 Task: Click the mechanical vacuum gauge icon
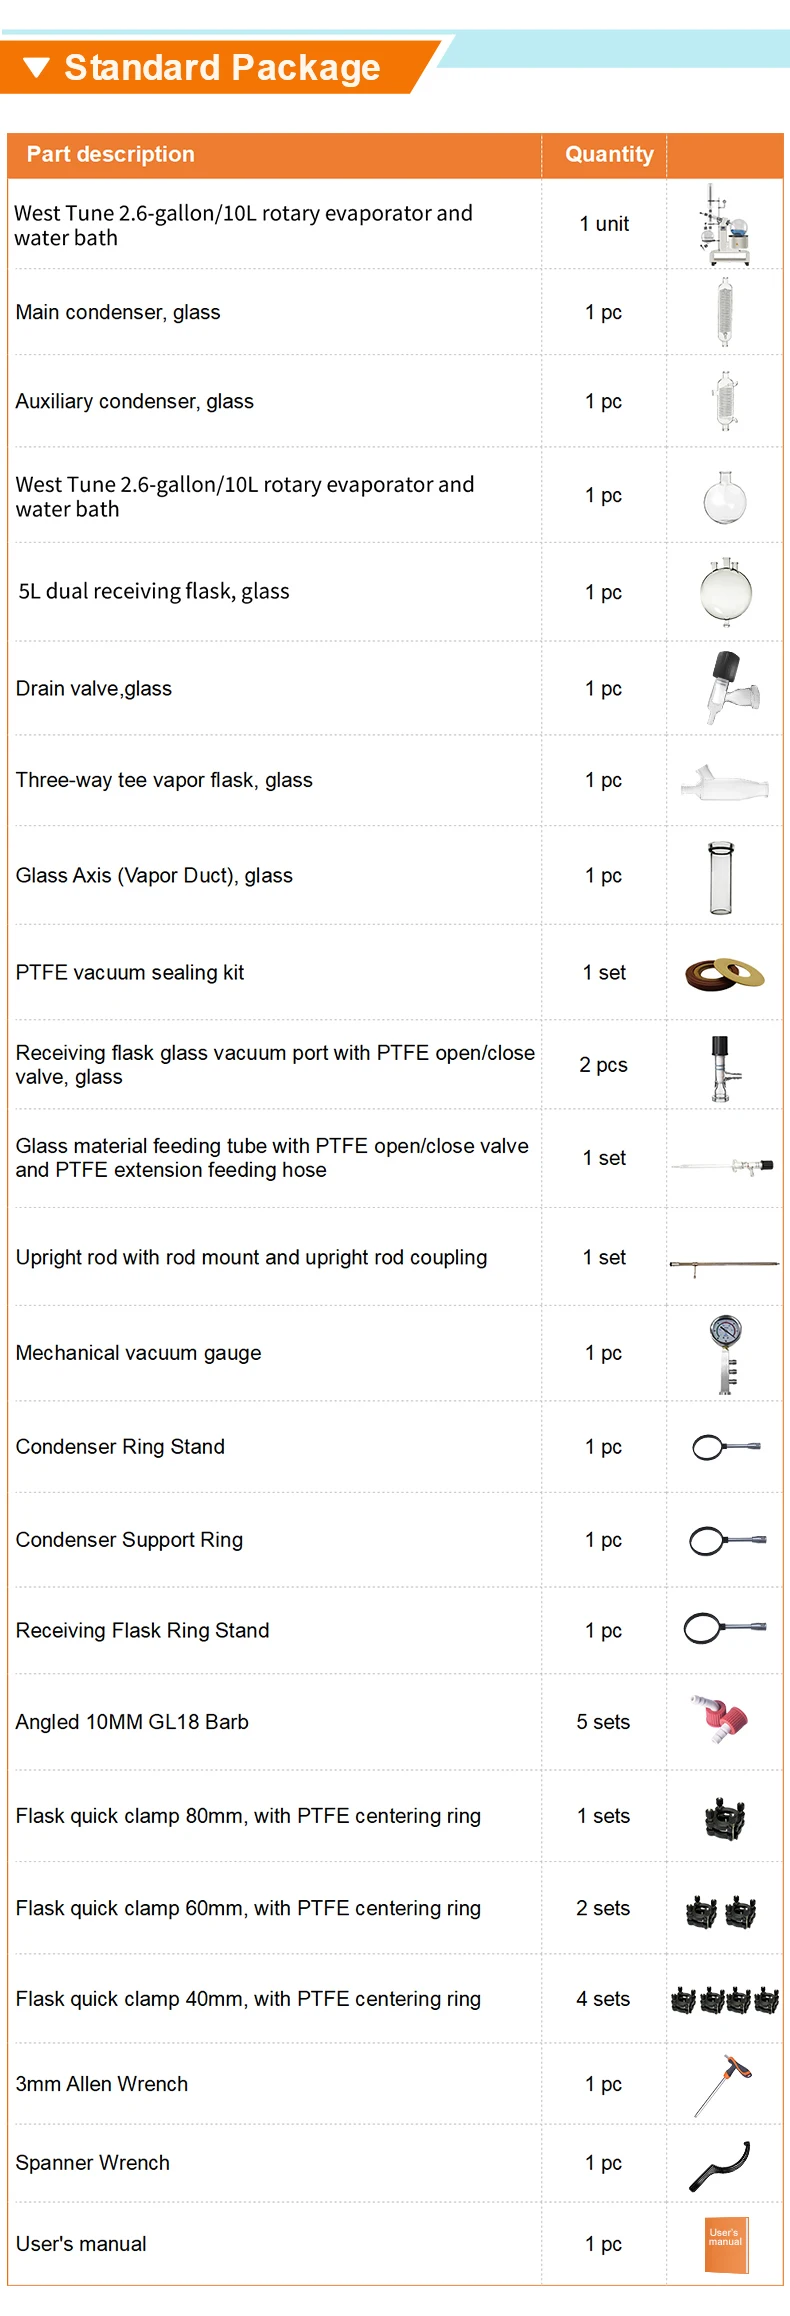pyautogui.click(x=726, y=1353)
